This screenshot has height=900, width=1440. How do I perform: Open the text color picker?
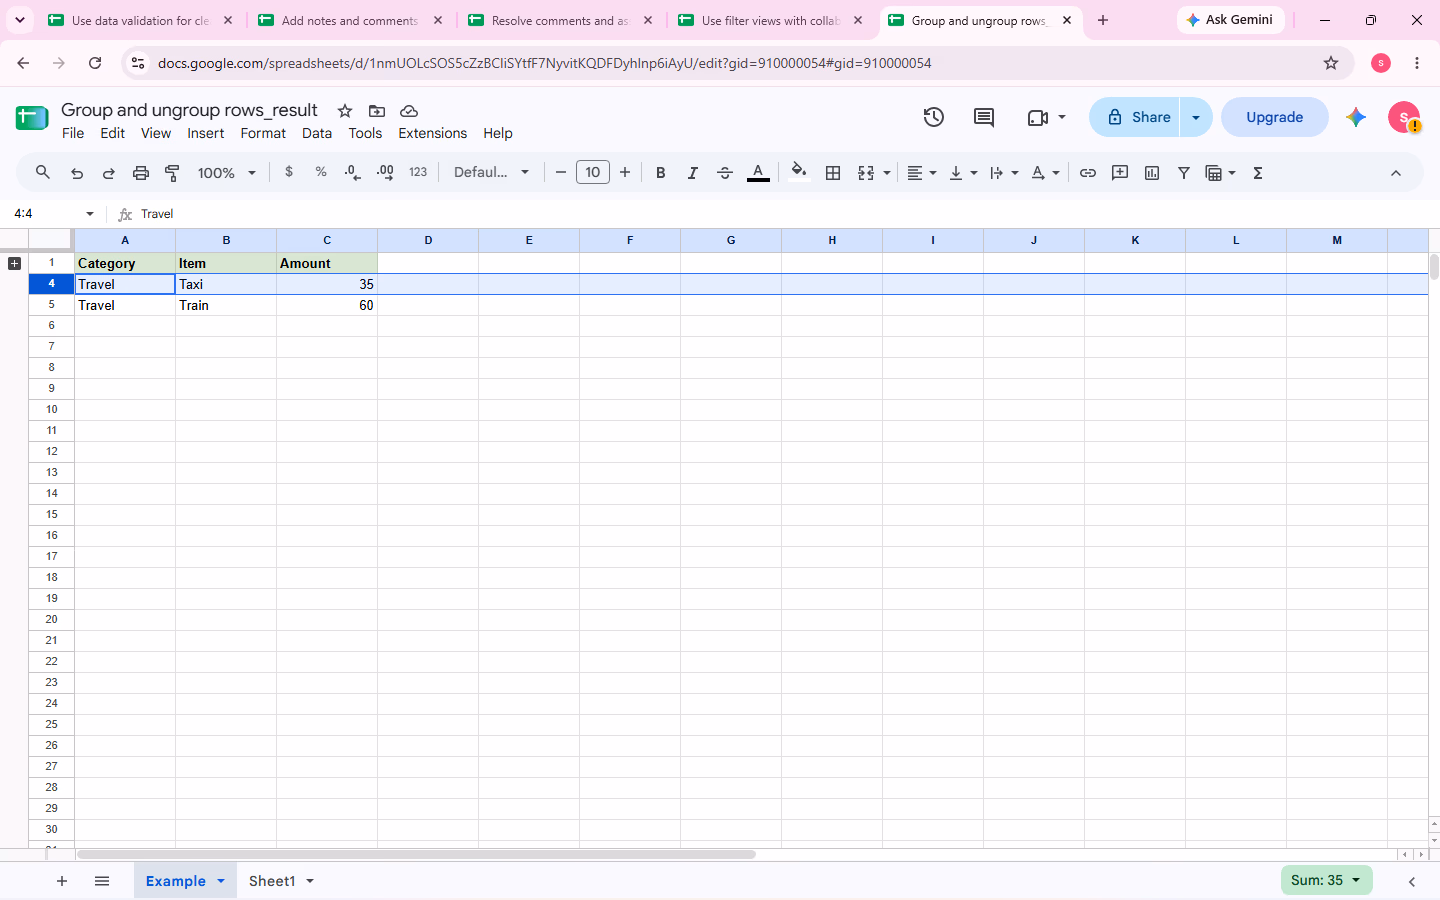[758, 173]
